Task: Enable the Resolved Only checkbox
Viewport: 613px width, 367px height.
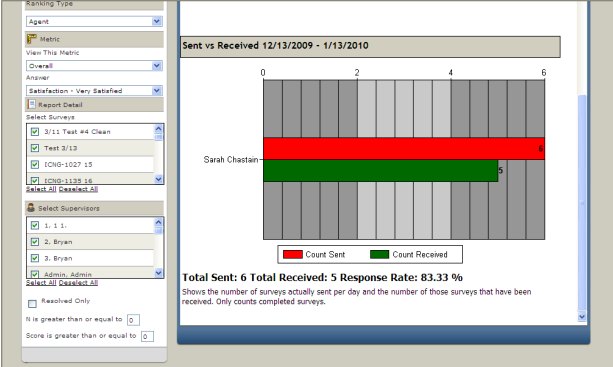Action: point(32,303)
